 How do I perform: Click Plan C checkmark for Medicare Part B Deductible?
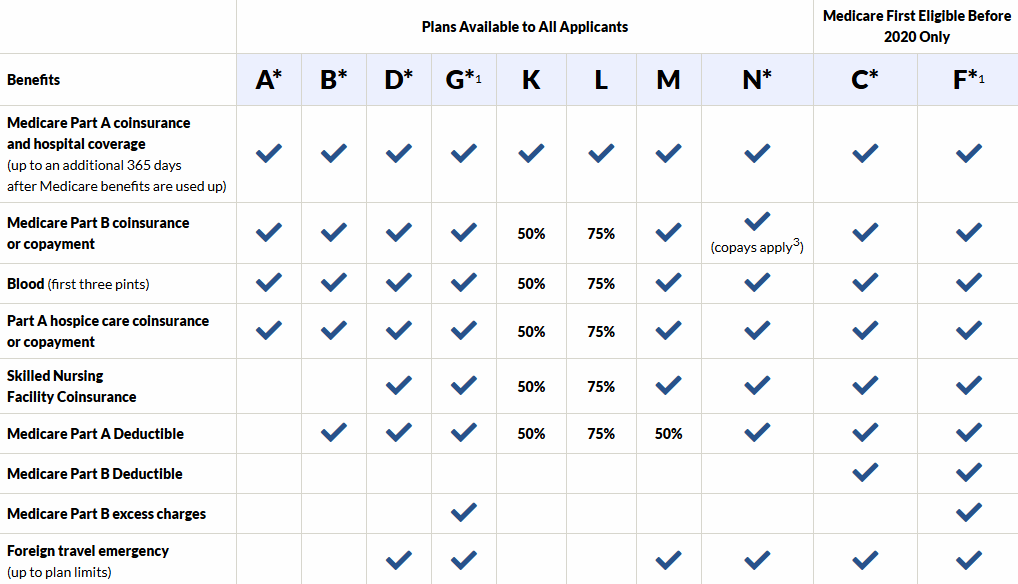(x=865, y=472)
